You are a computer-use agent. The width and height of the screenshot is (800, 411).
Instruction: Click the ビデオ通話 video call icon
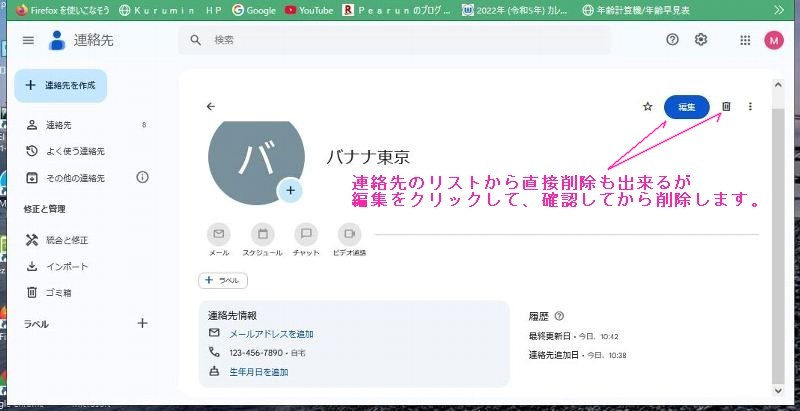pos(349,235)
